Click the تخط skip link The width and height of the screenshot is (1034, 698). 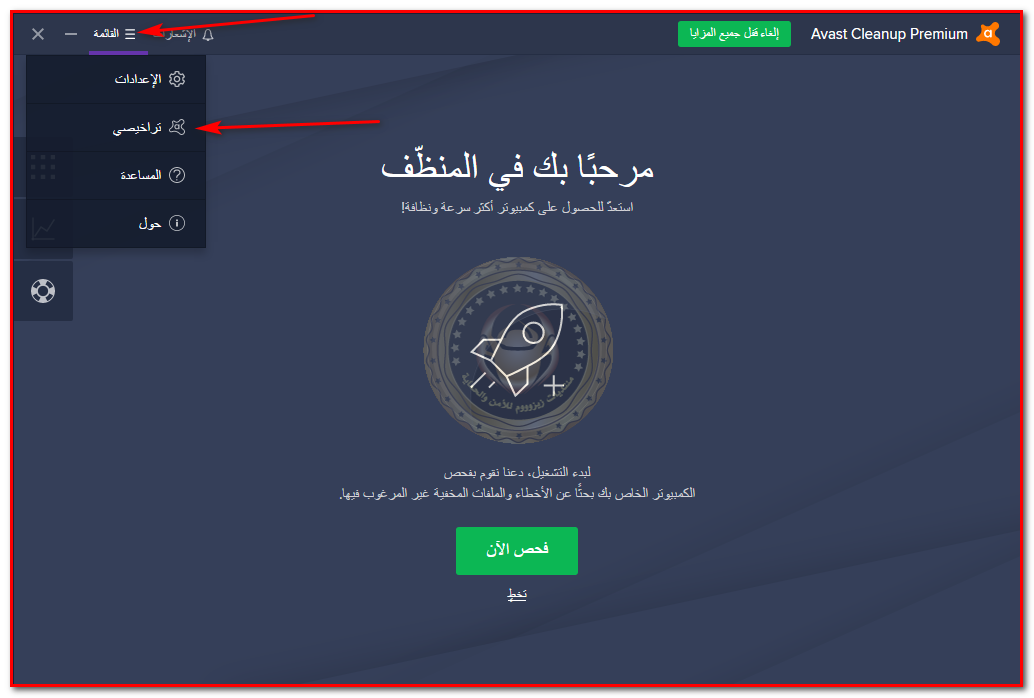(517, 595)
